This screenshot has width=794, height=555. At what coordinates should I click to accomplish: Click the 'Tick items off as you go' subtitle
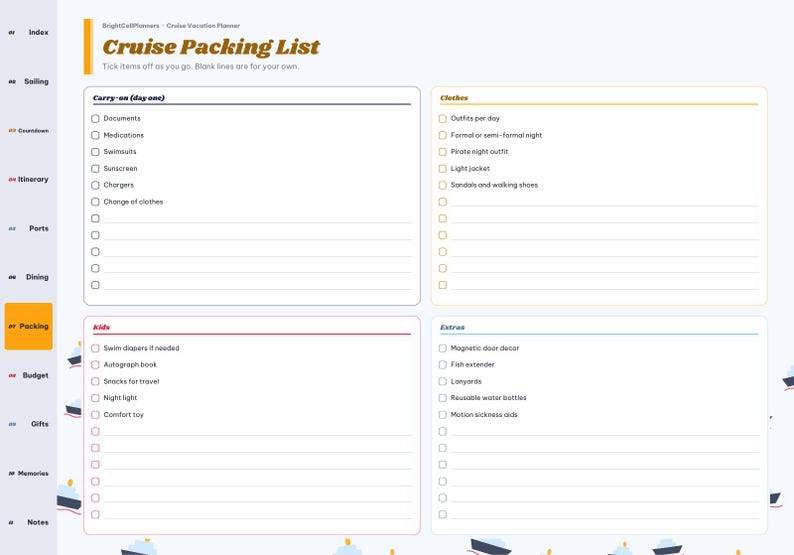tap(201, 66)
